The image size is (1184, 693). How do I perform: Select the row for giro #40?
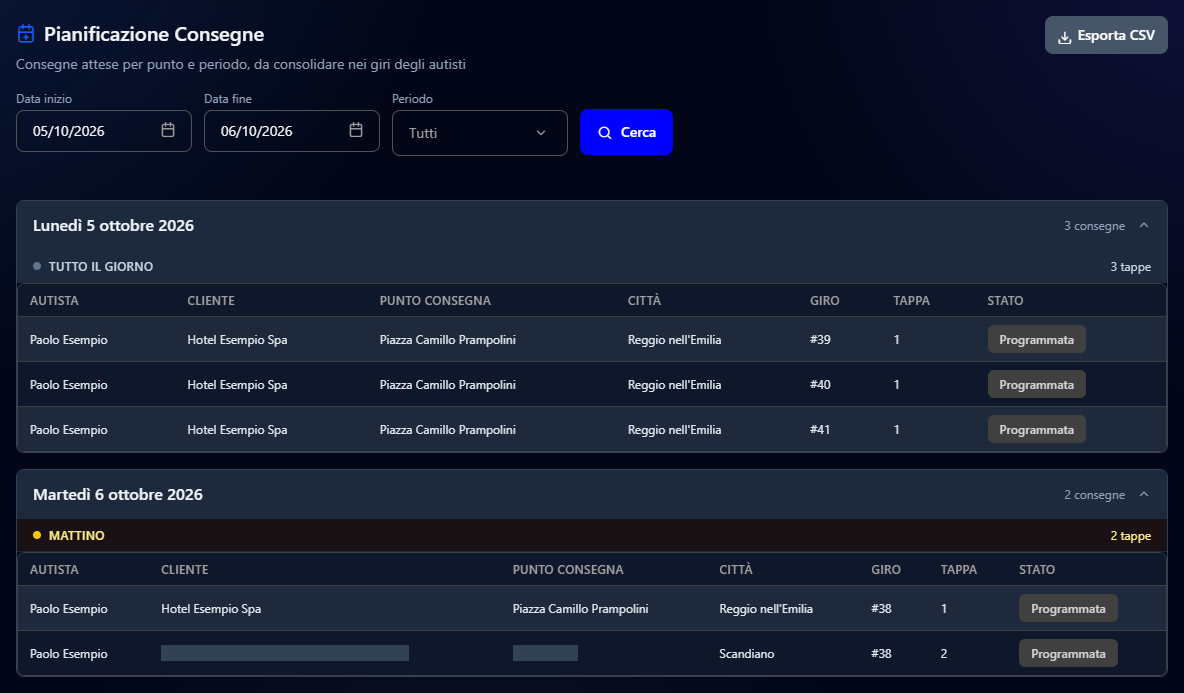592,384
